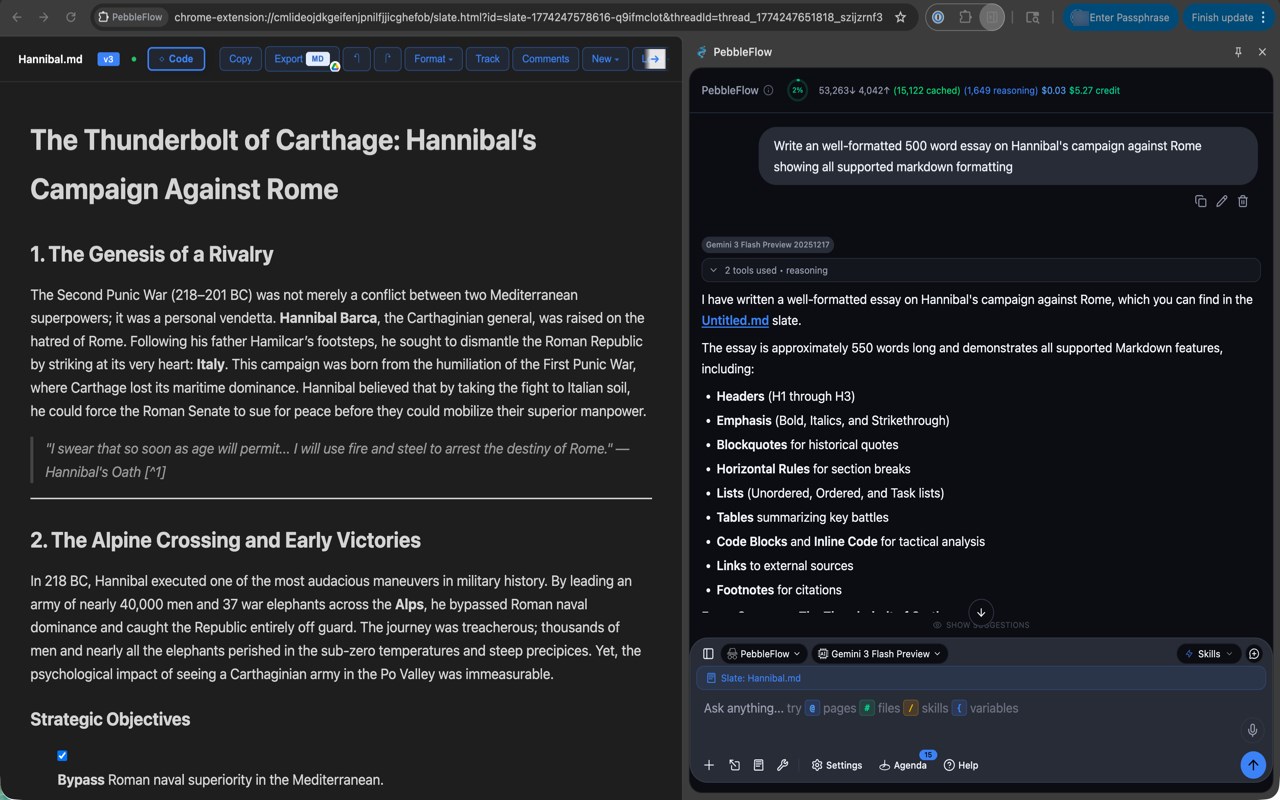Open PebbleFlow Settings
This screenshot has height=800, width=1280.
tap(837, 765)
